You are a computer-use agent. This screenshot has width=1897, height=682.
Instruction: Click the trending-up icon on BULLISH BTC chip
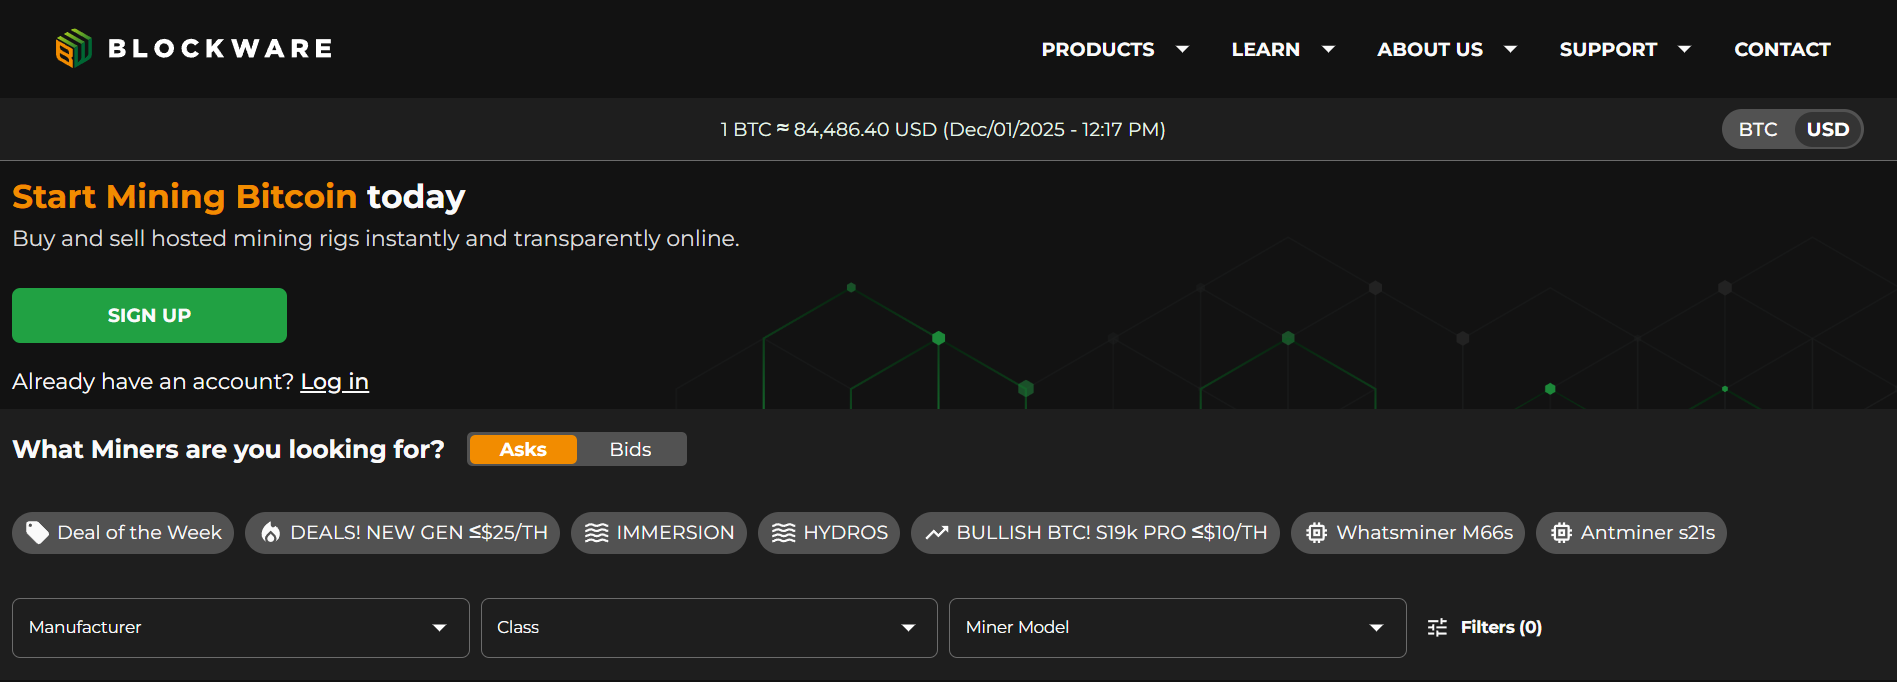tap(936, 533)
